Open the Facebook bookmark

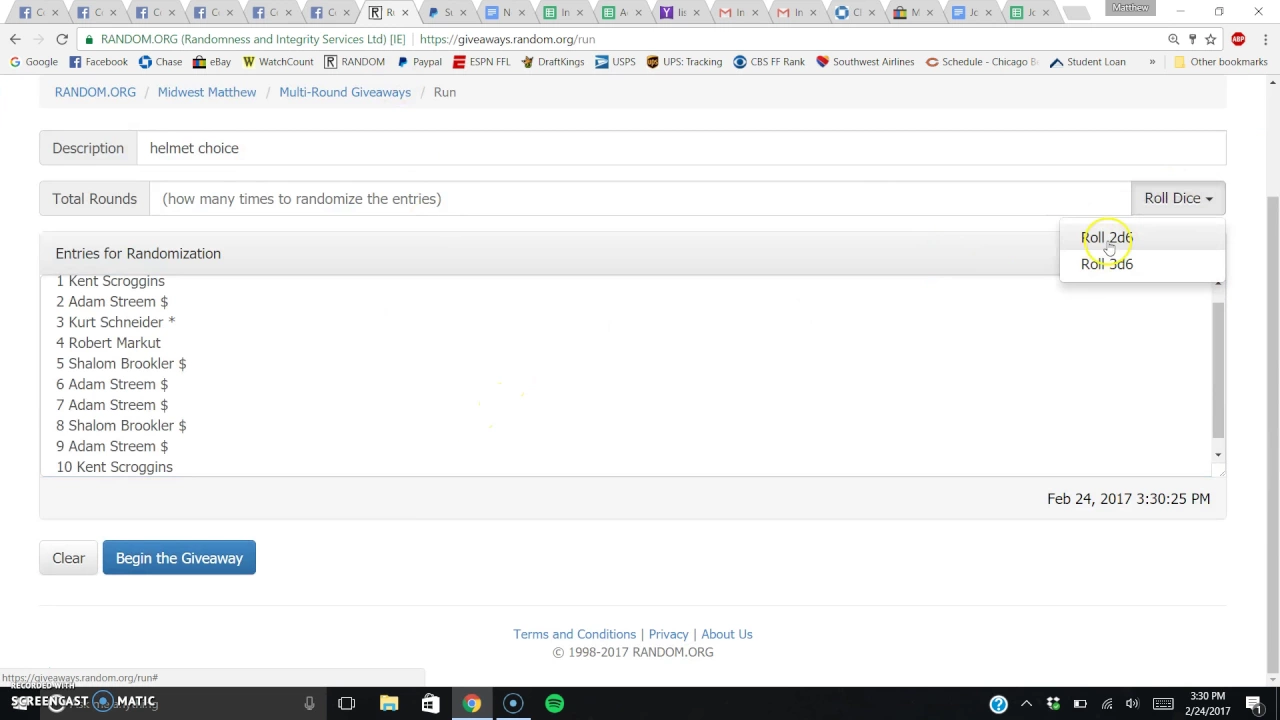(x=98, y=62)
